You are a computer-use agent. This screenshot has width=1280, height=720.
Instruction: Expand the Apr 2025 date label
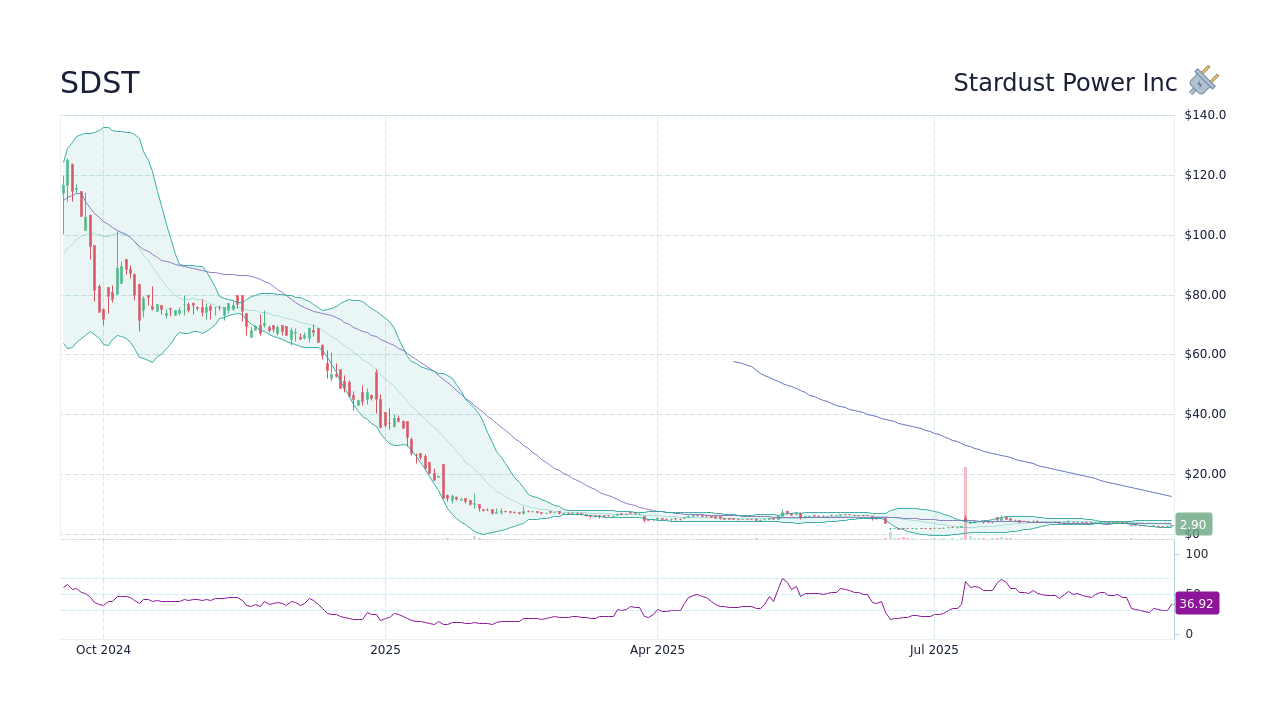[657, 649]
